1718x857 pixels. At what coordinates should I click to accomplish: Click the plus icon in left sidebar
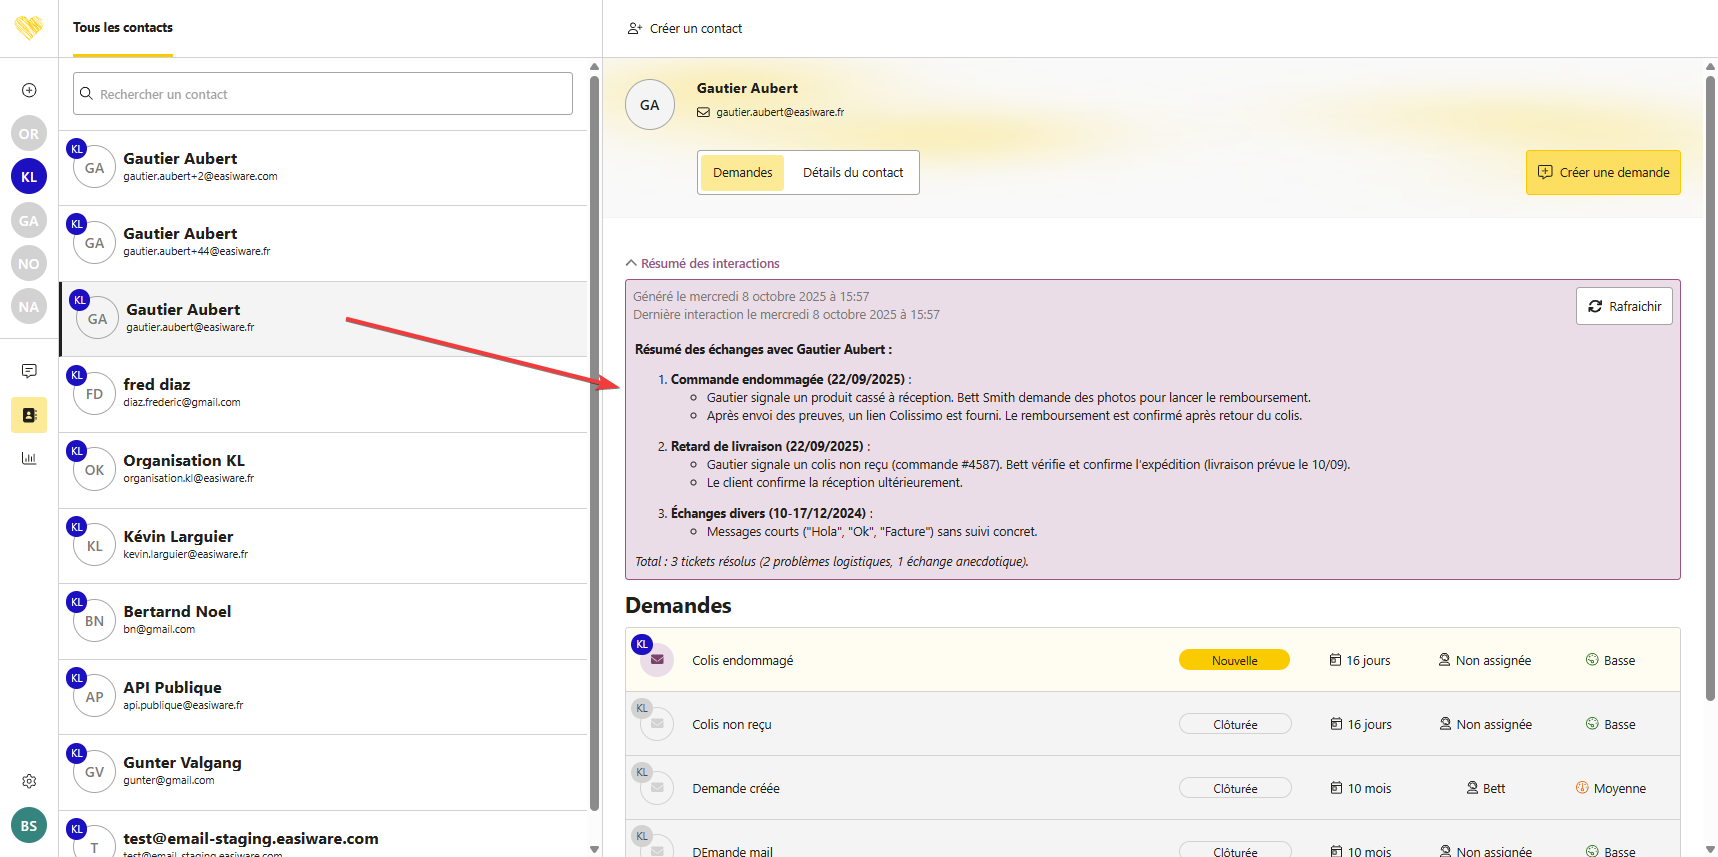click(x=29, y=90)
